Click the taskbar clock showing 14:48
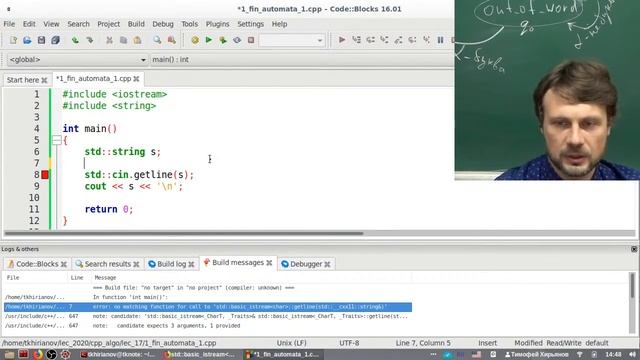640x360 pixels. pos(613,354)
